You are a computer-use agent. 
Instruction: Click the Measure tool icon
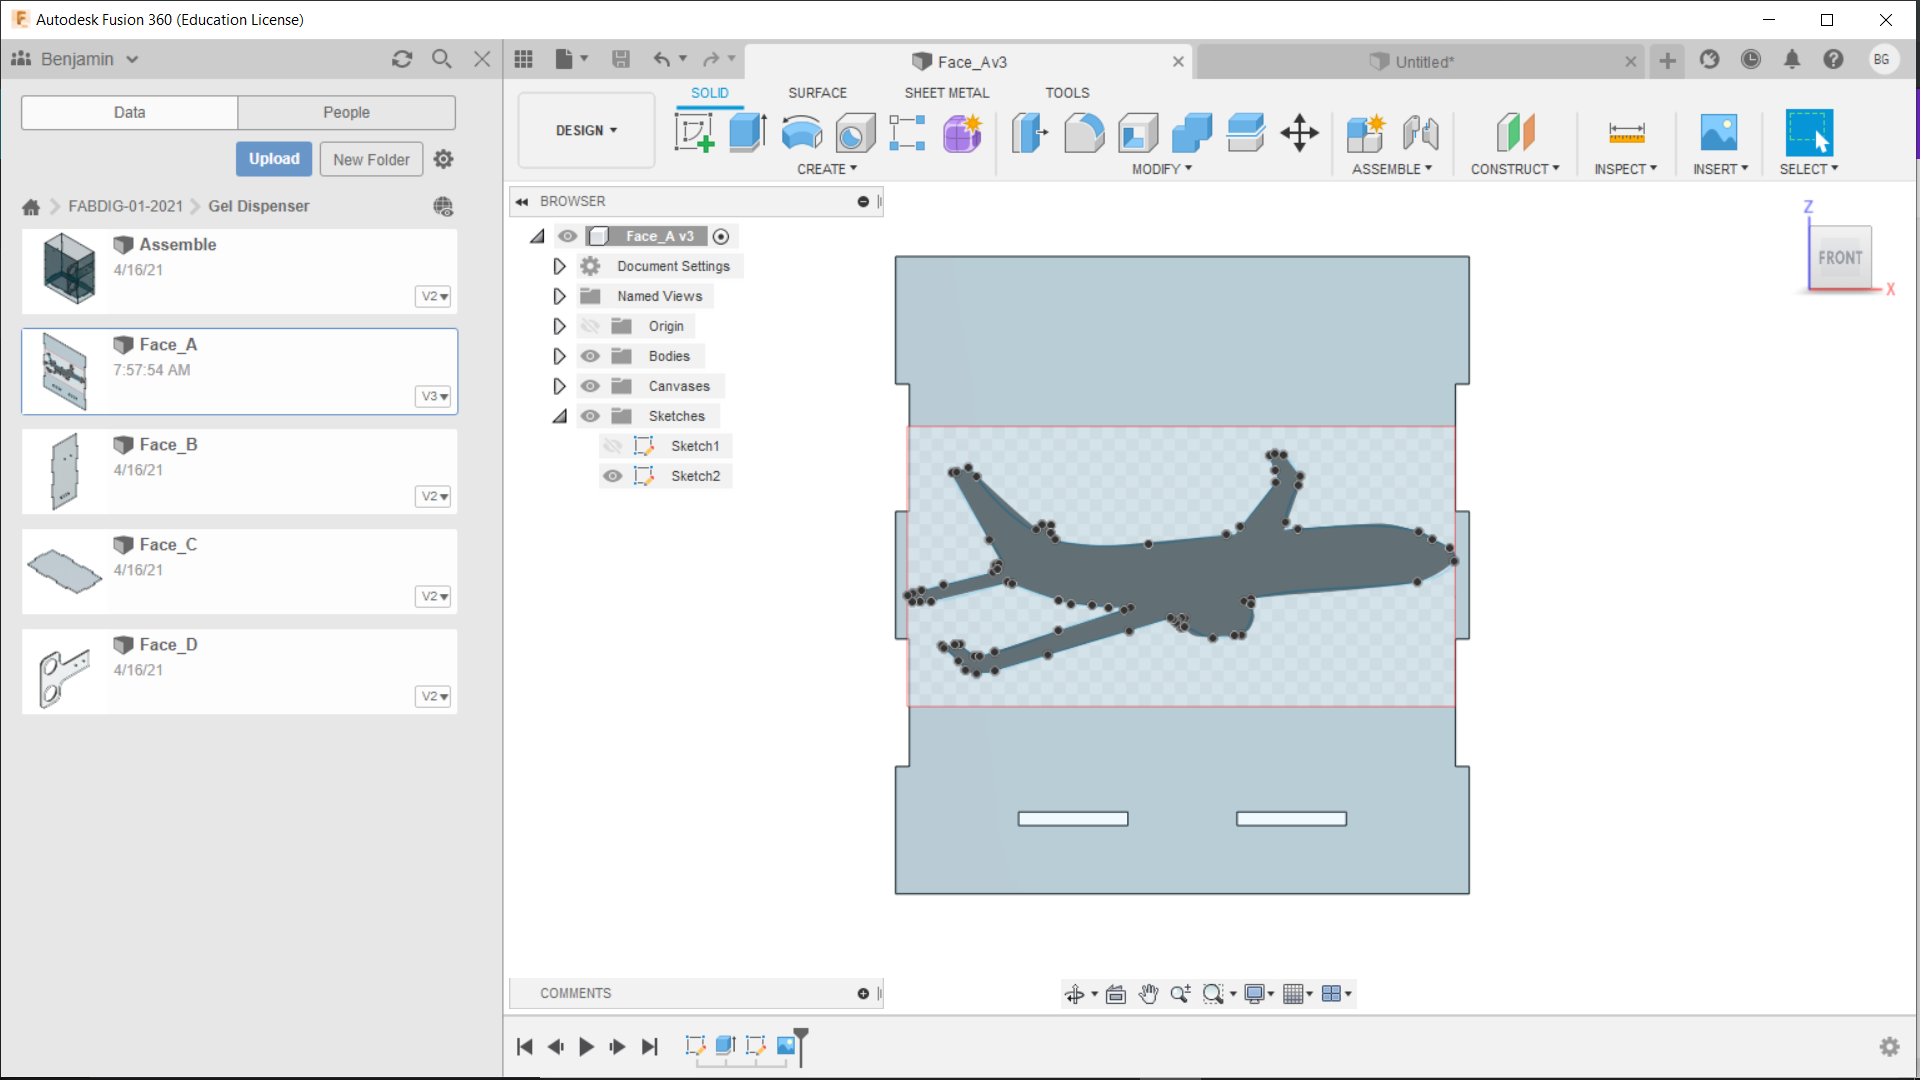coord(1626,132)
